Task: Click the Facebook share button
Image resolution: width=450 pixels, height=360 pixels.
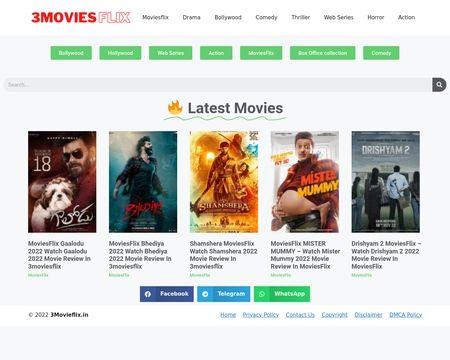Action: click(167, 294)
